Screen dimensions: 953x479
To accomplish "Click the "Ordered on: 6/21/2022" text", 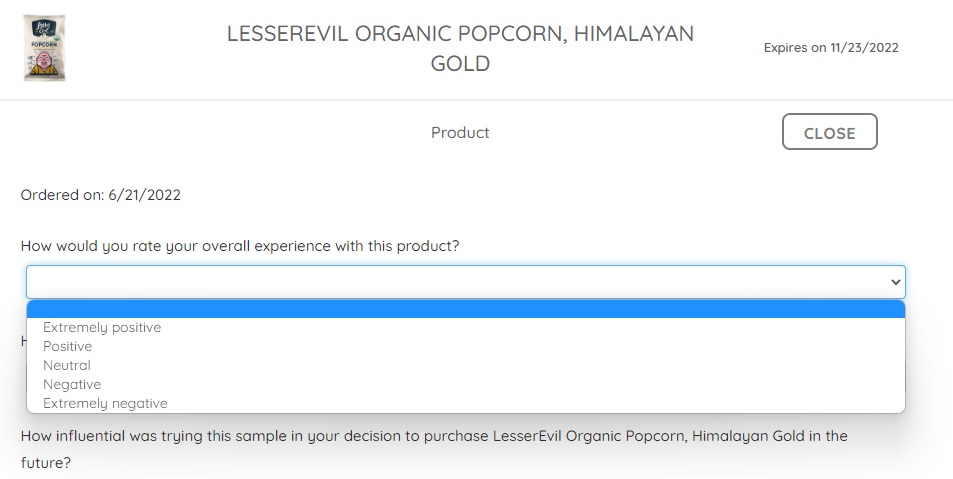I will click(x=101, y=195).
